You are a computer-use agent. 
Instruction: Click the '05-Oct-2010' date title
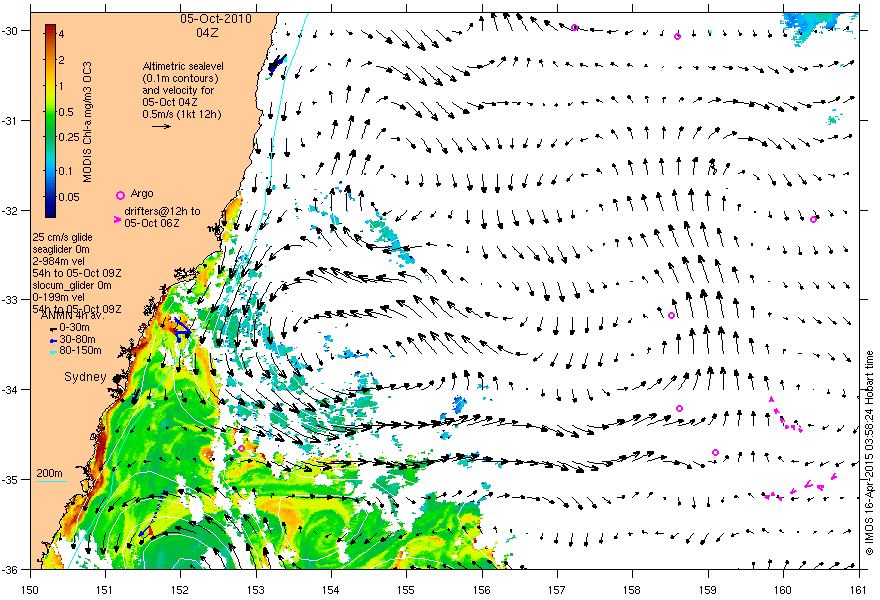point(216,19)
